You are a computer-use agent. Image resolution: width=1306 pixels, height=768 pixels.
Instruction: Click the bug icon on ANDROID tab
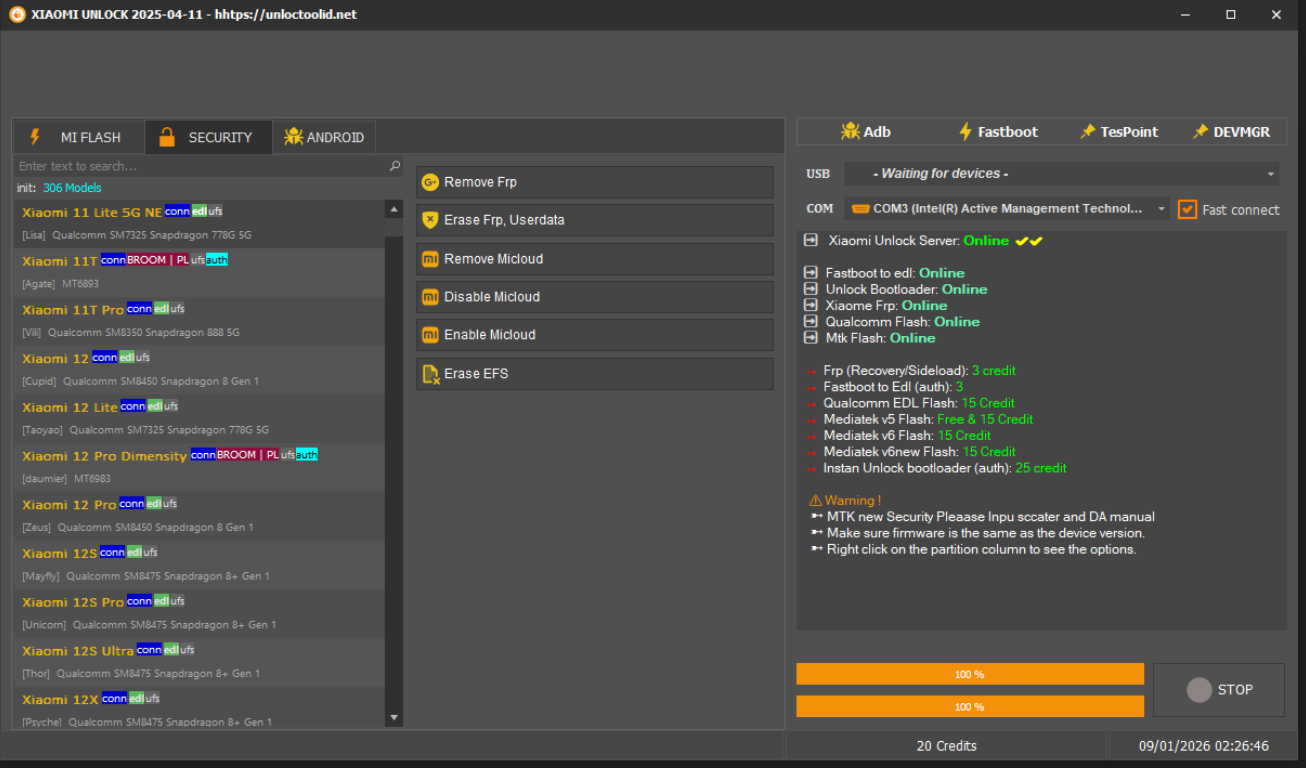(293, 137)
